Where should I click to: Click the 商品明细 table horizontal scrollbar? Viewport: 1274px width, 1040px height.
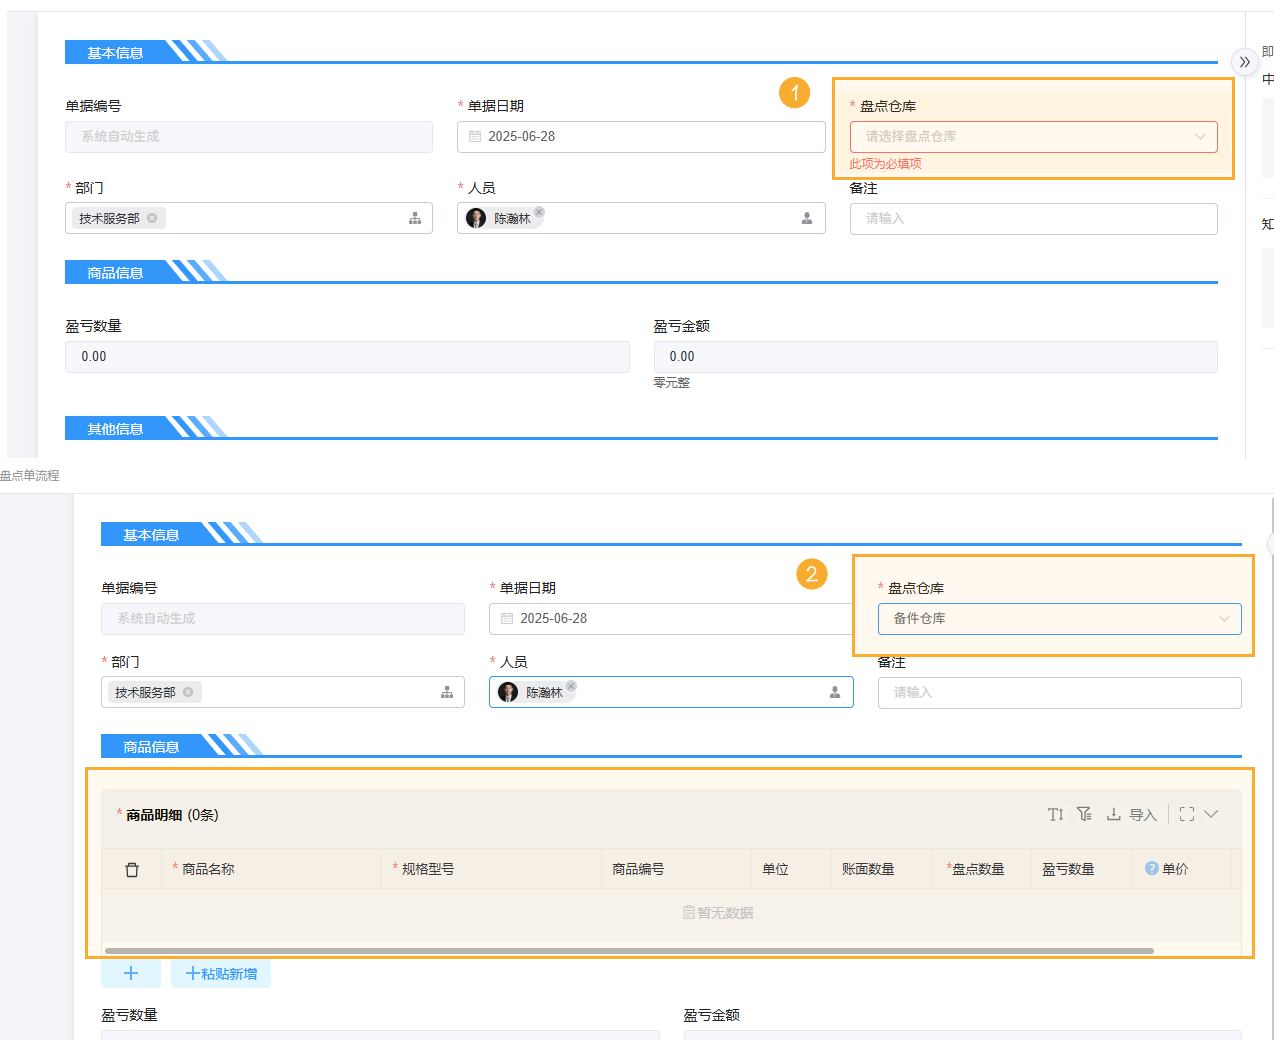tap(629, 951)
